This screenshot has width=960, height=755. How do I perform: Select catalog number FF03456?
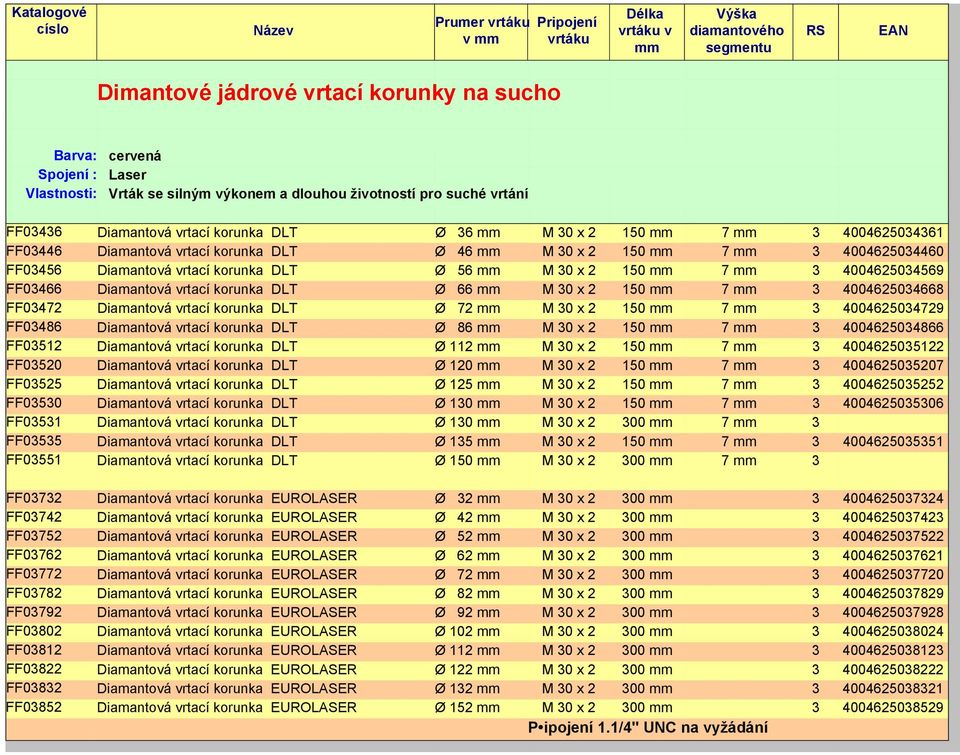[x=34, y=270]
